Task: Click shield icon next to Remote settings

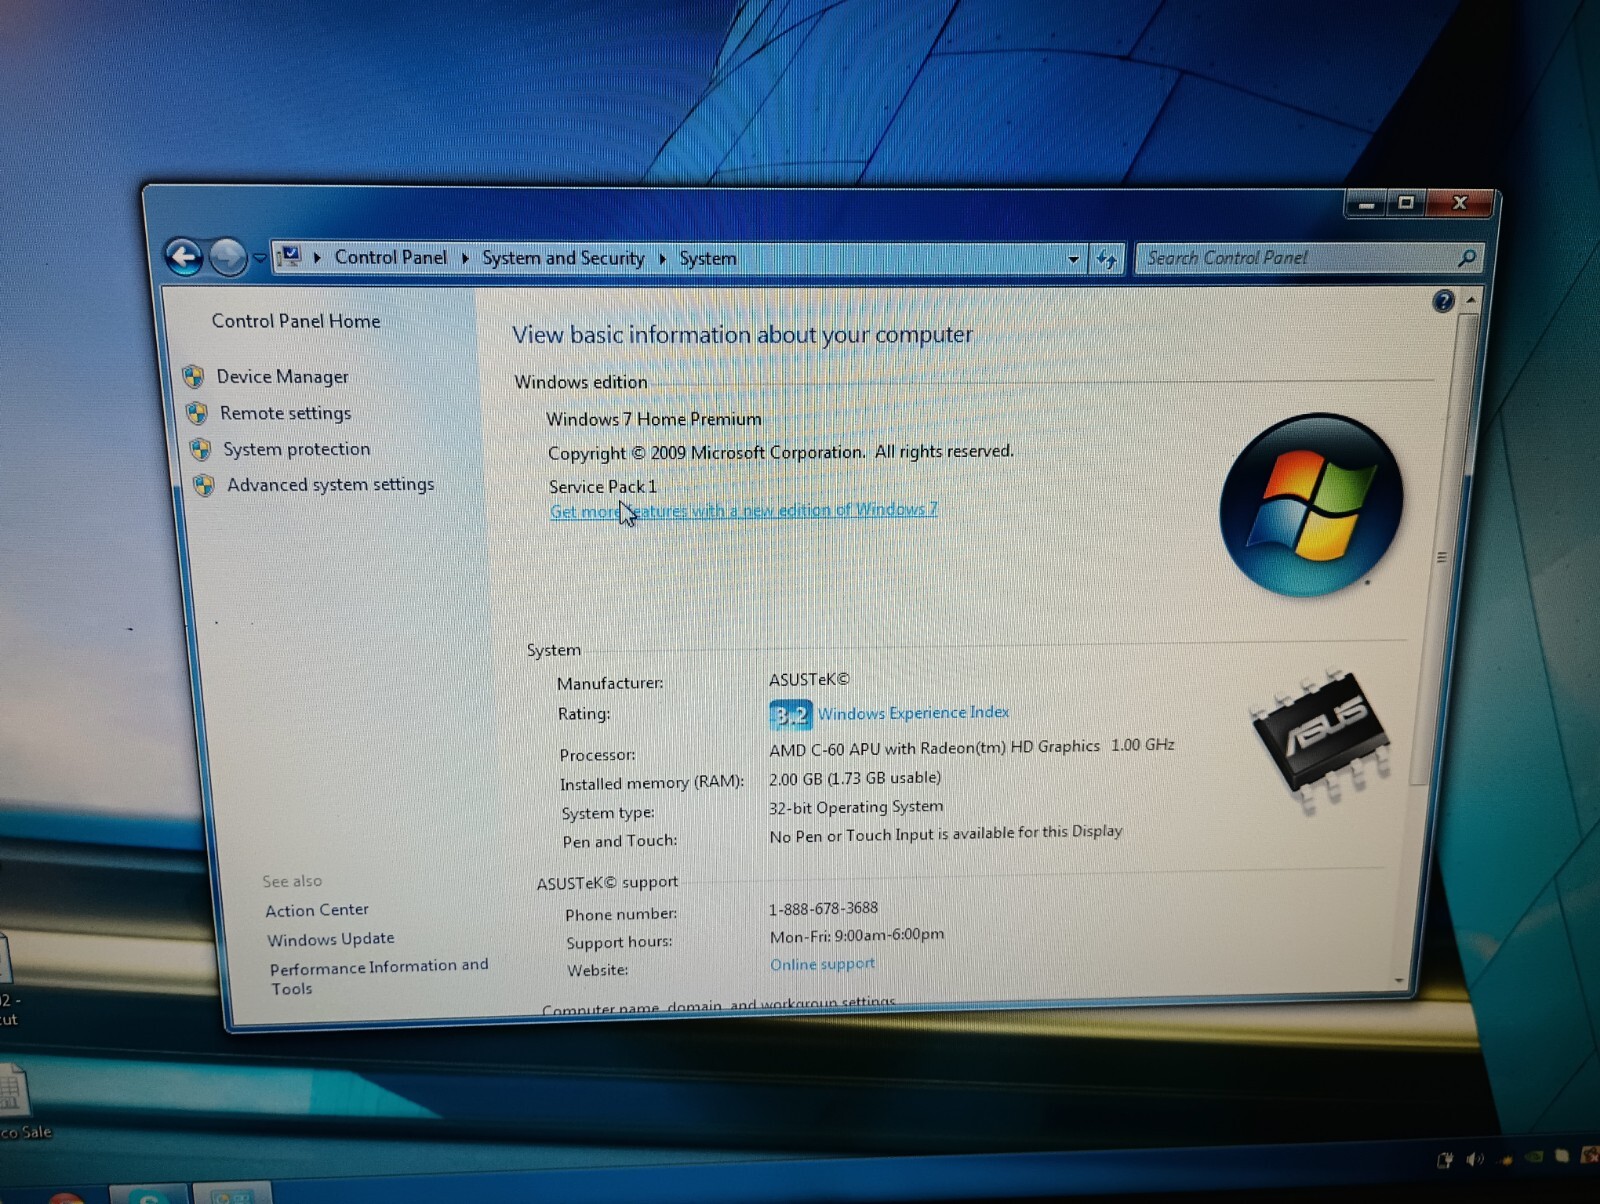Action: (x=197, y=413)
